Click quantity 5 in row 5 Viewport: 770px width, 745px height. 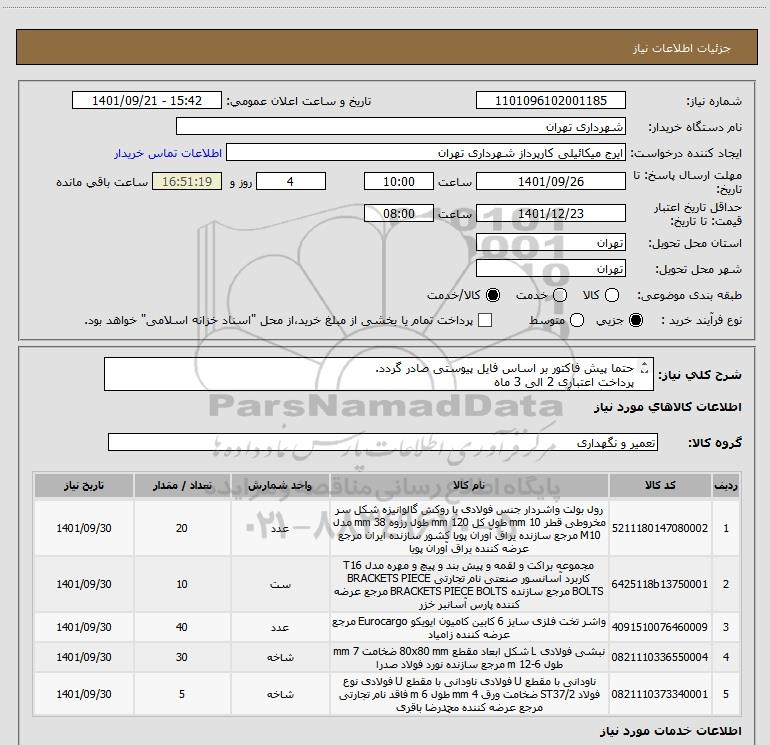(x=182, y=694)
